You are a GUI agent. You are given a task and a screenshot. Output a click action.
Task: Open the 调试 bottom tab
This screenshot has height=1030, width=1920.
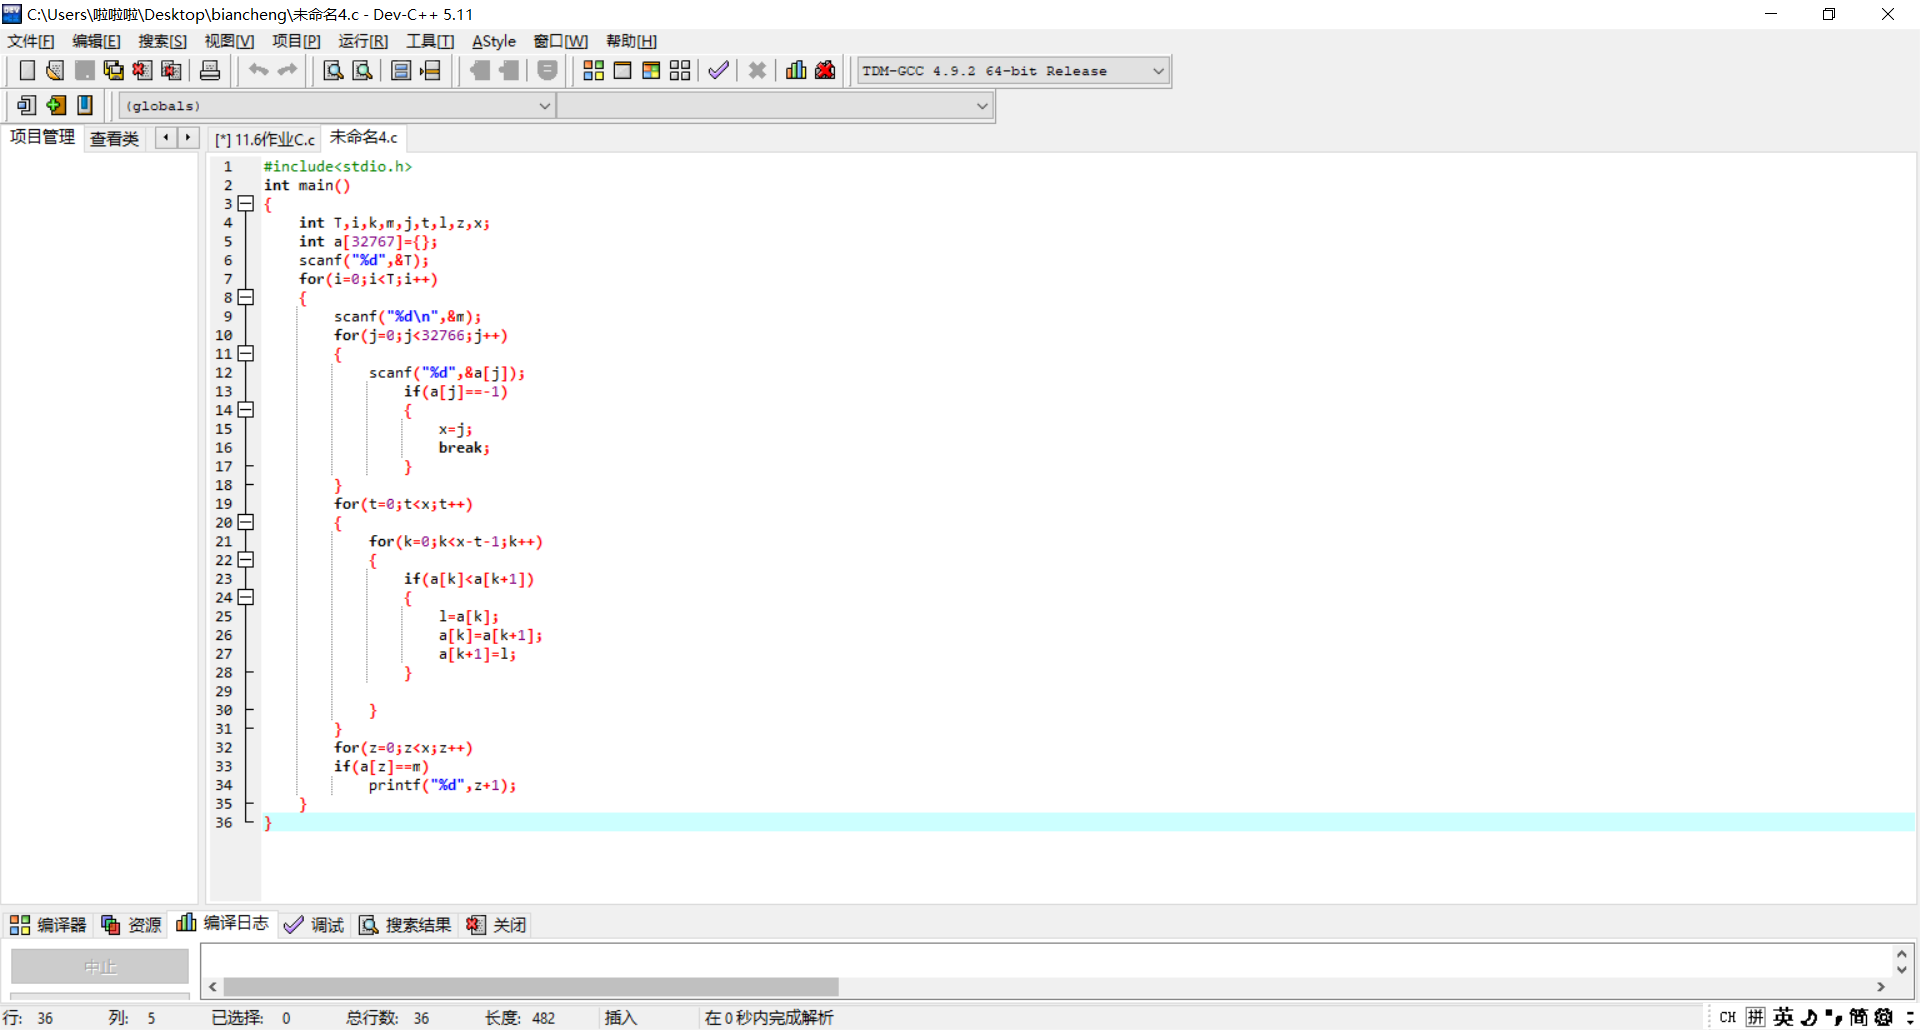pos(314,925)
